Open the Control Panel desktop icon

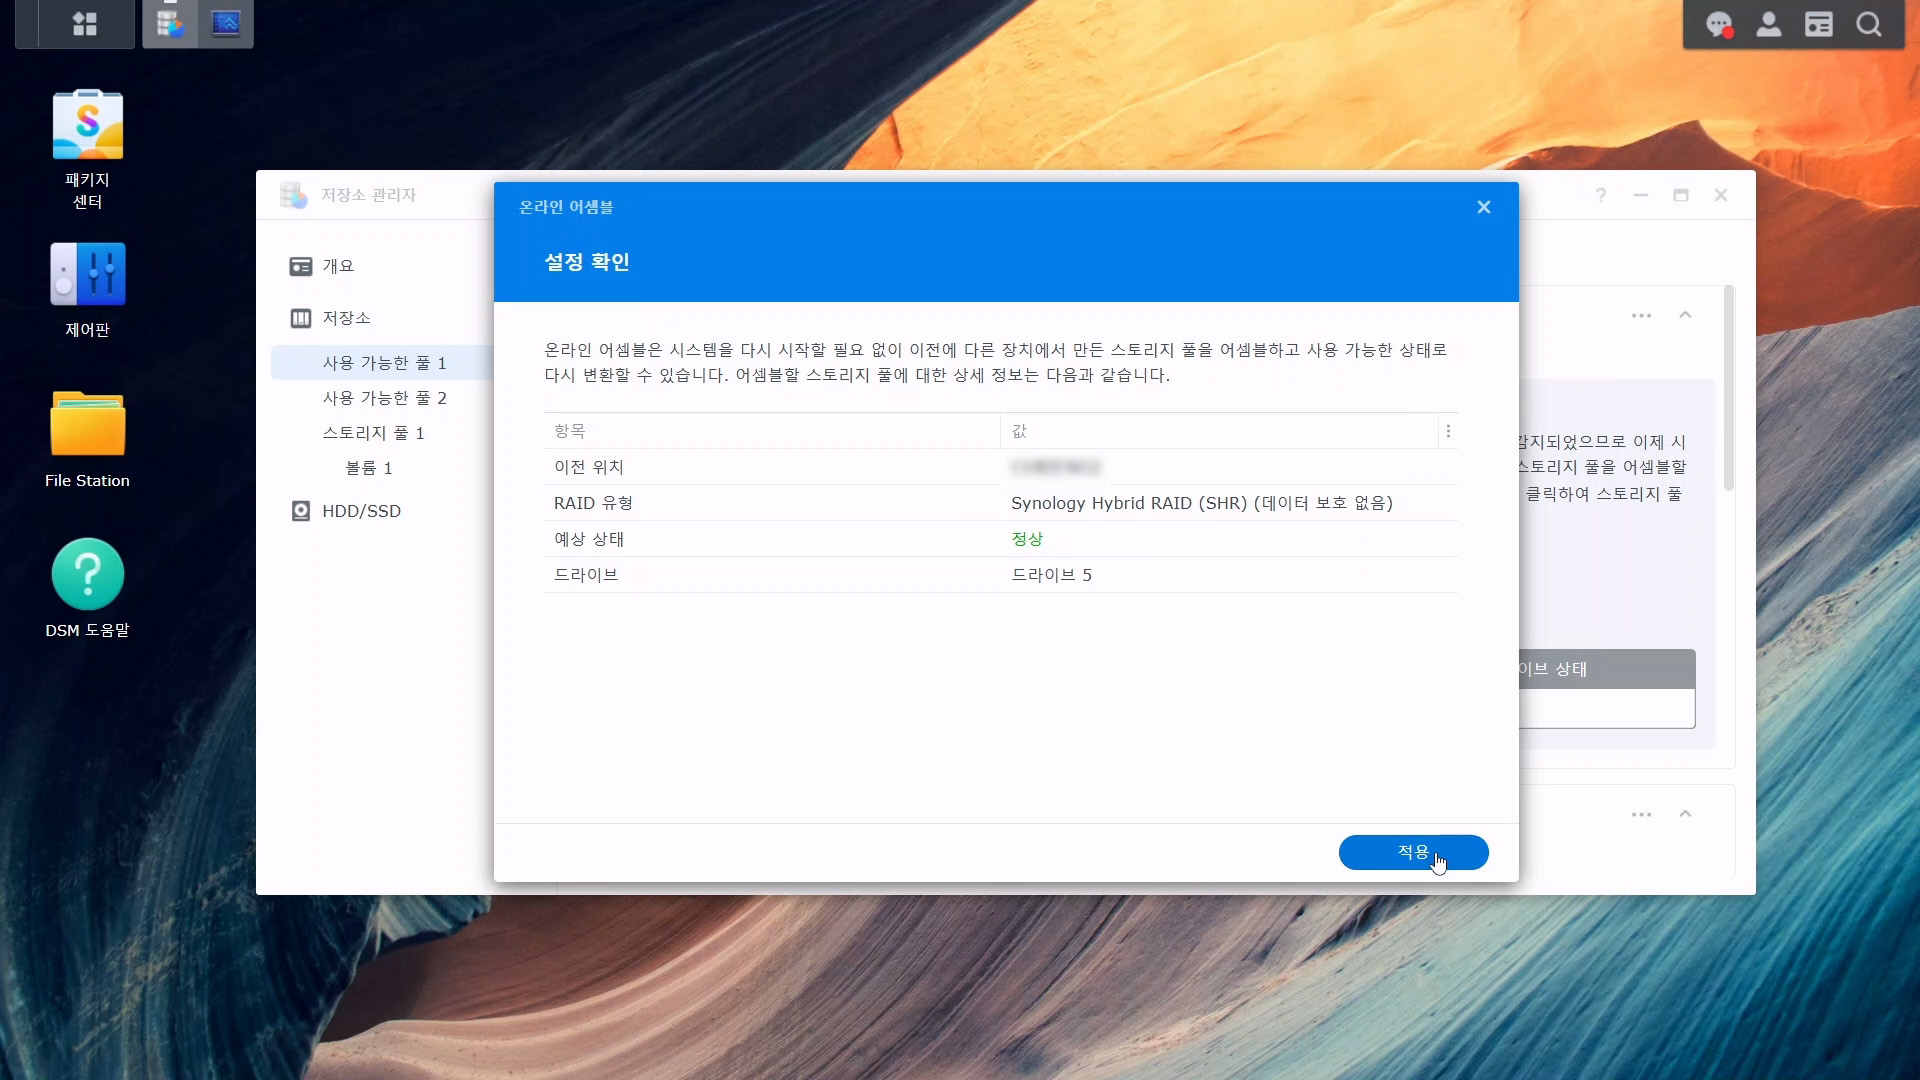pos(88,275)
